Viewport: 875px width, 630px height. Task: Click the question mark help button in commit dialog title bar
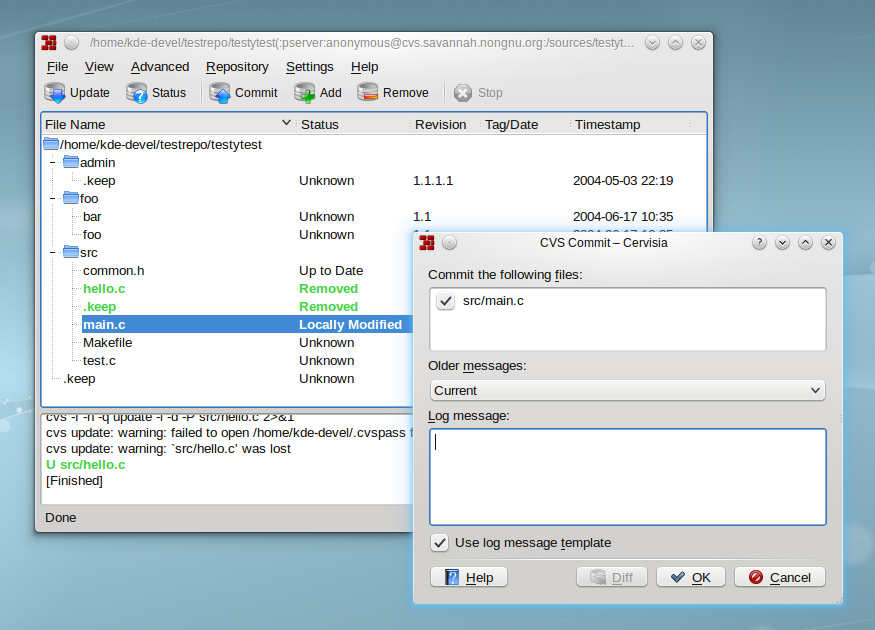point(759,243)
